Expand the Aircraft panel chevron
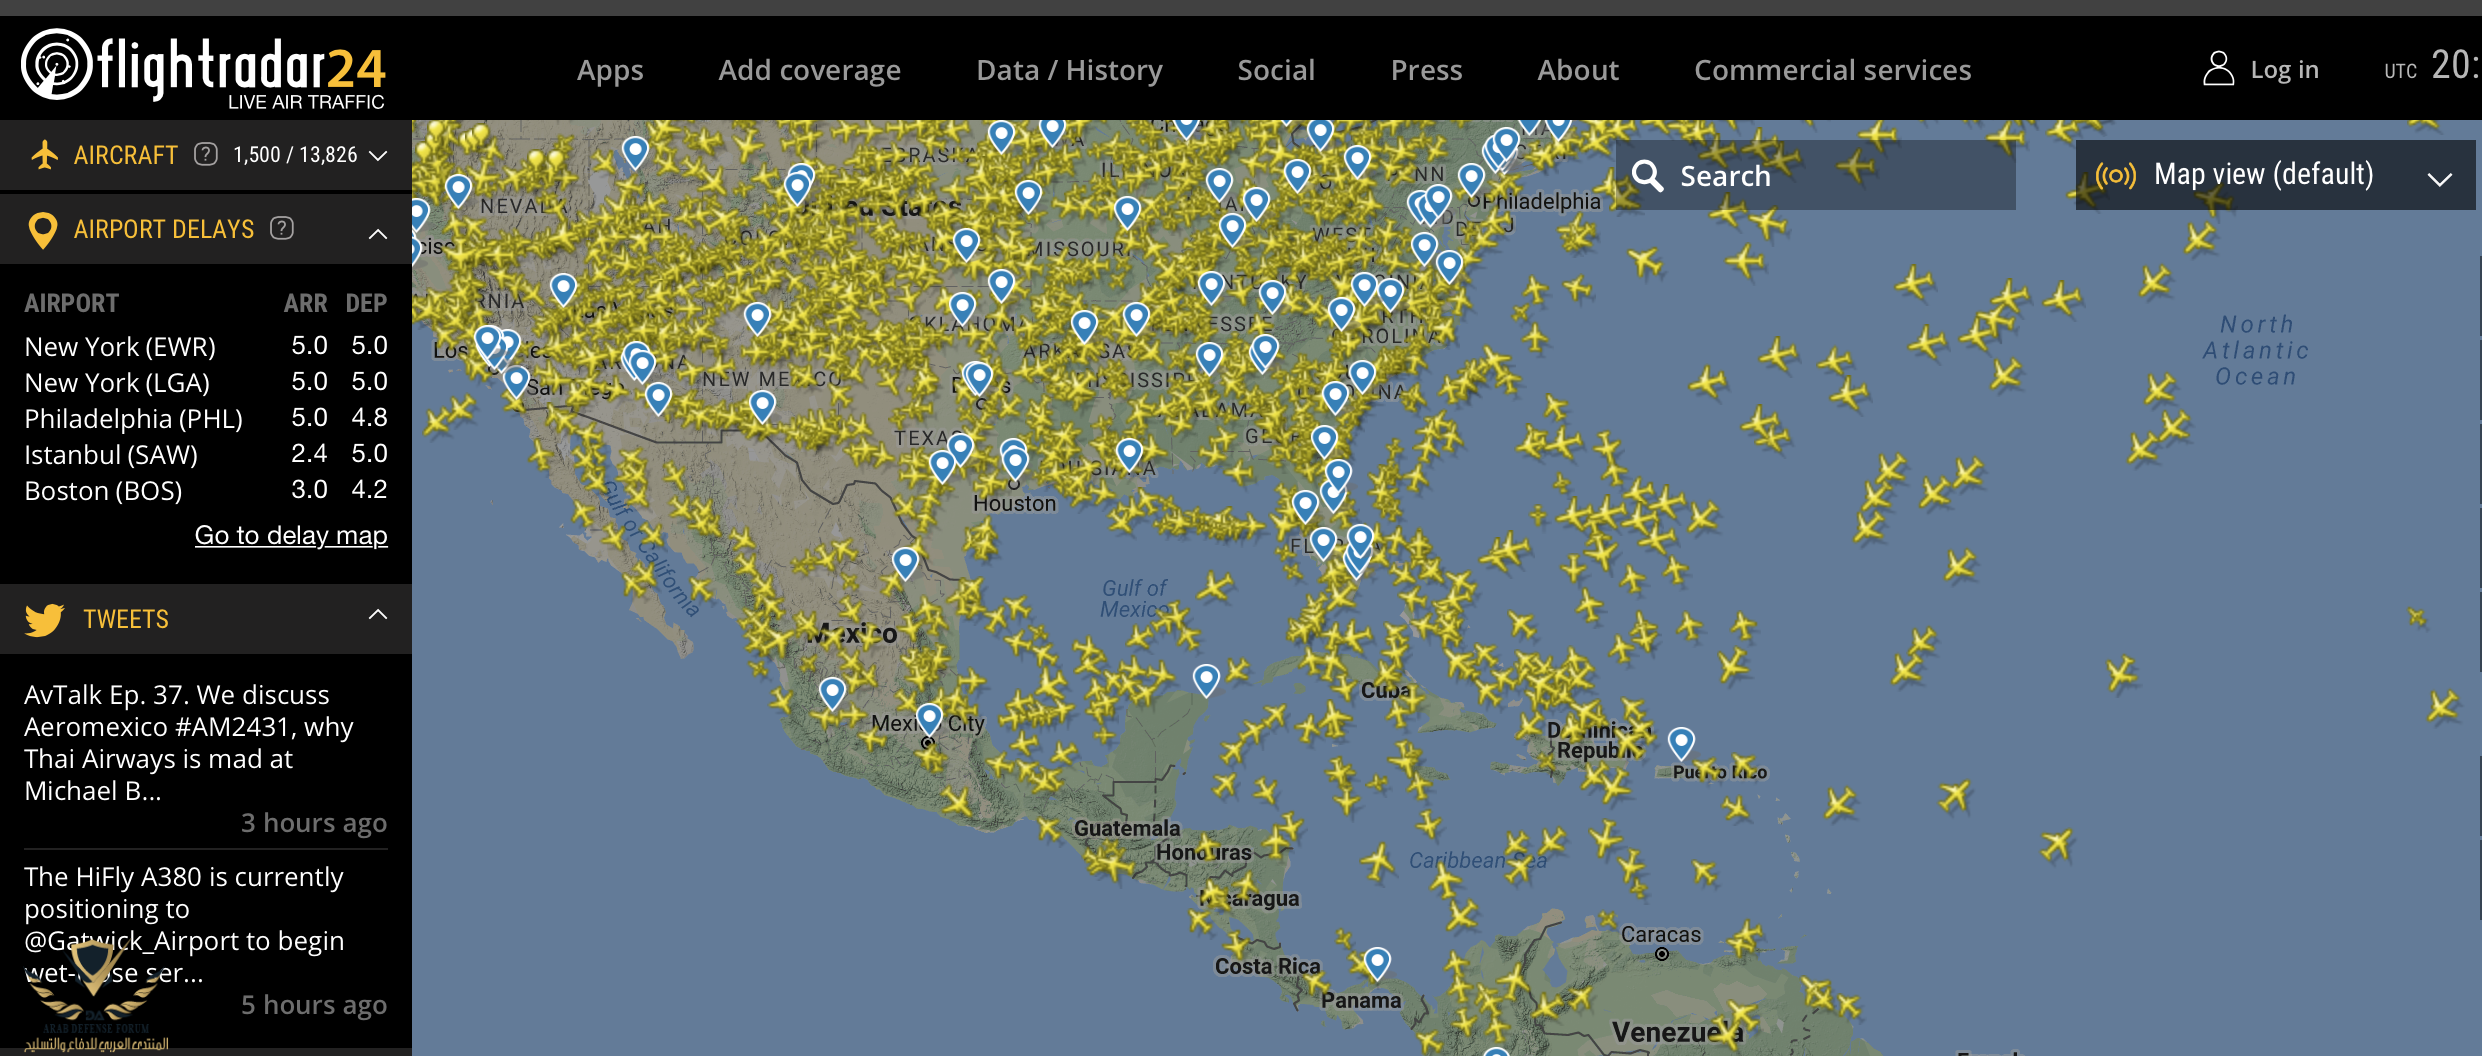This screenshot has height=1056, width=2482. (378, 155)
